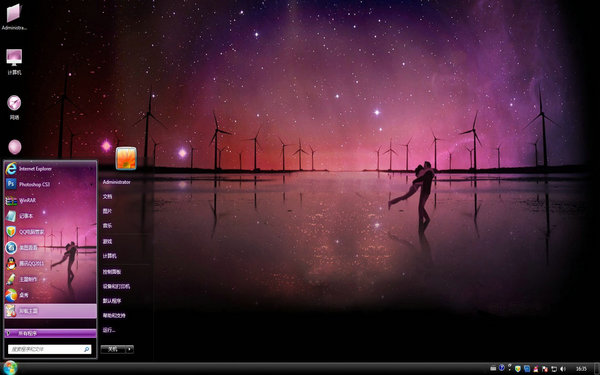Viewport: 600px width, 375px height.
Task: Open the Notepad (记事本) entry
Action: point(50,216)
